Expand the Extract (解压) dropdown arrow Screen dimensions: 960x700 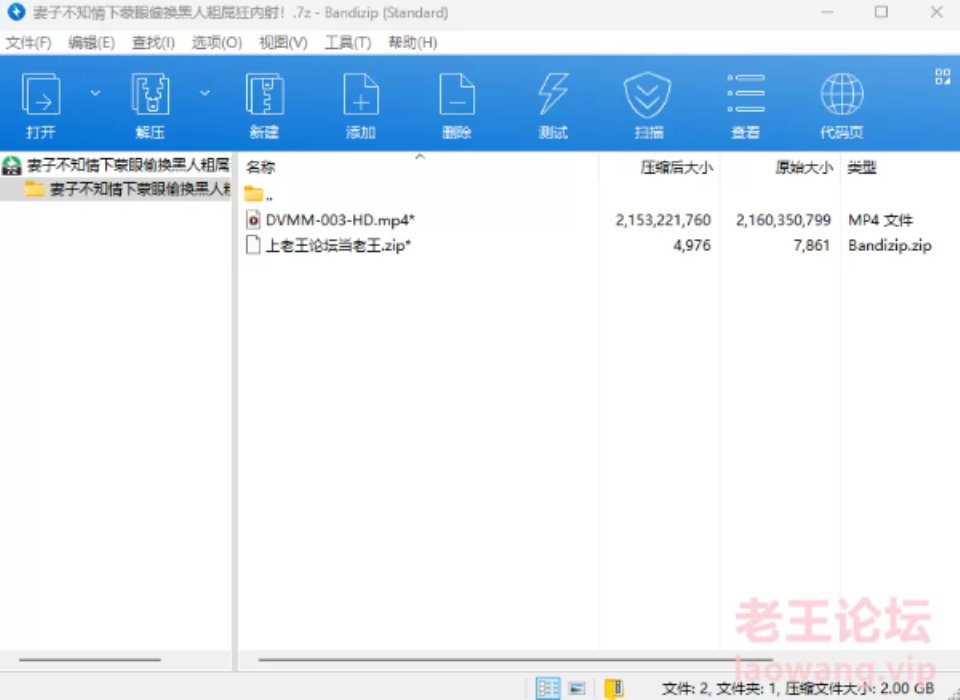point(204,93)
